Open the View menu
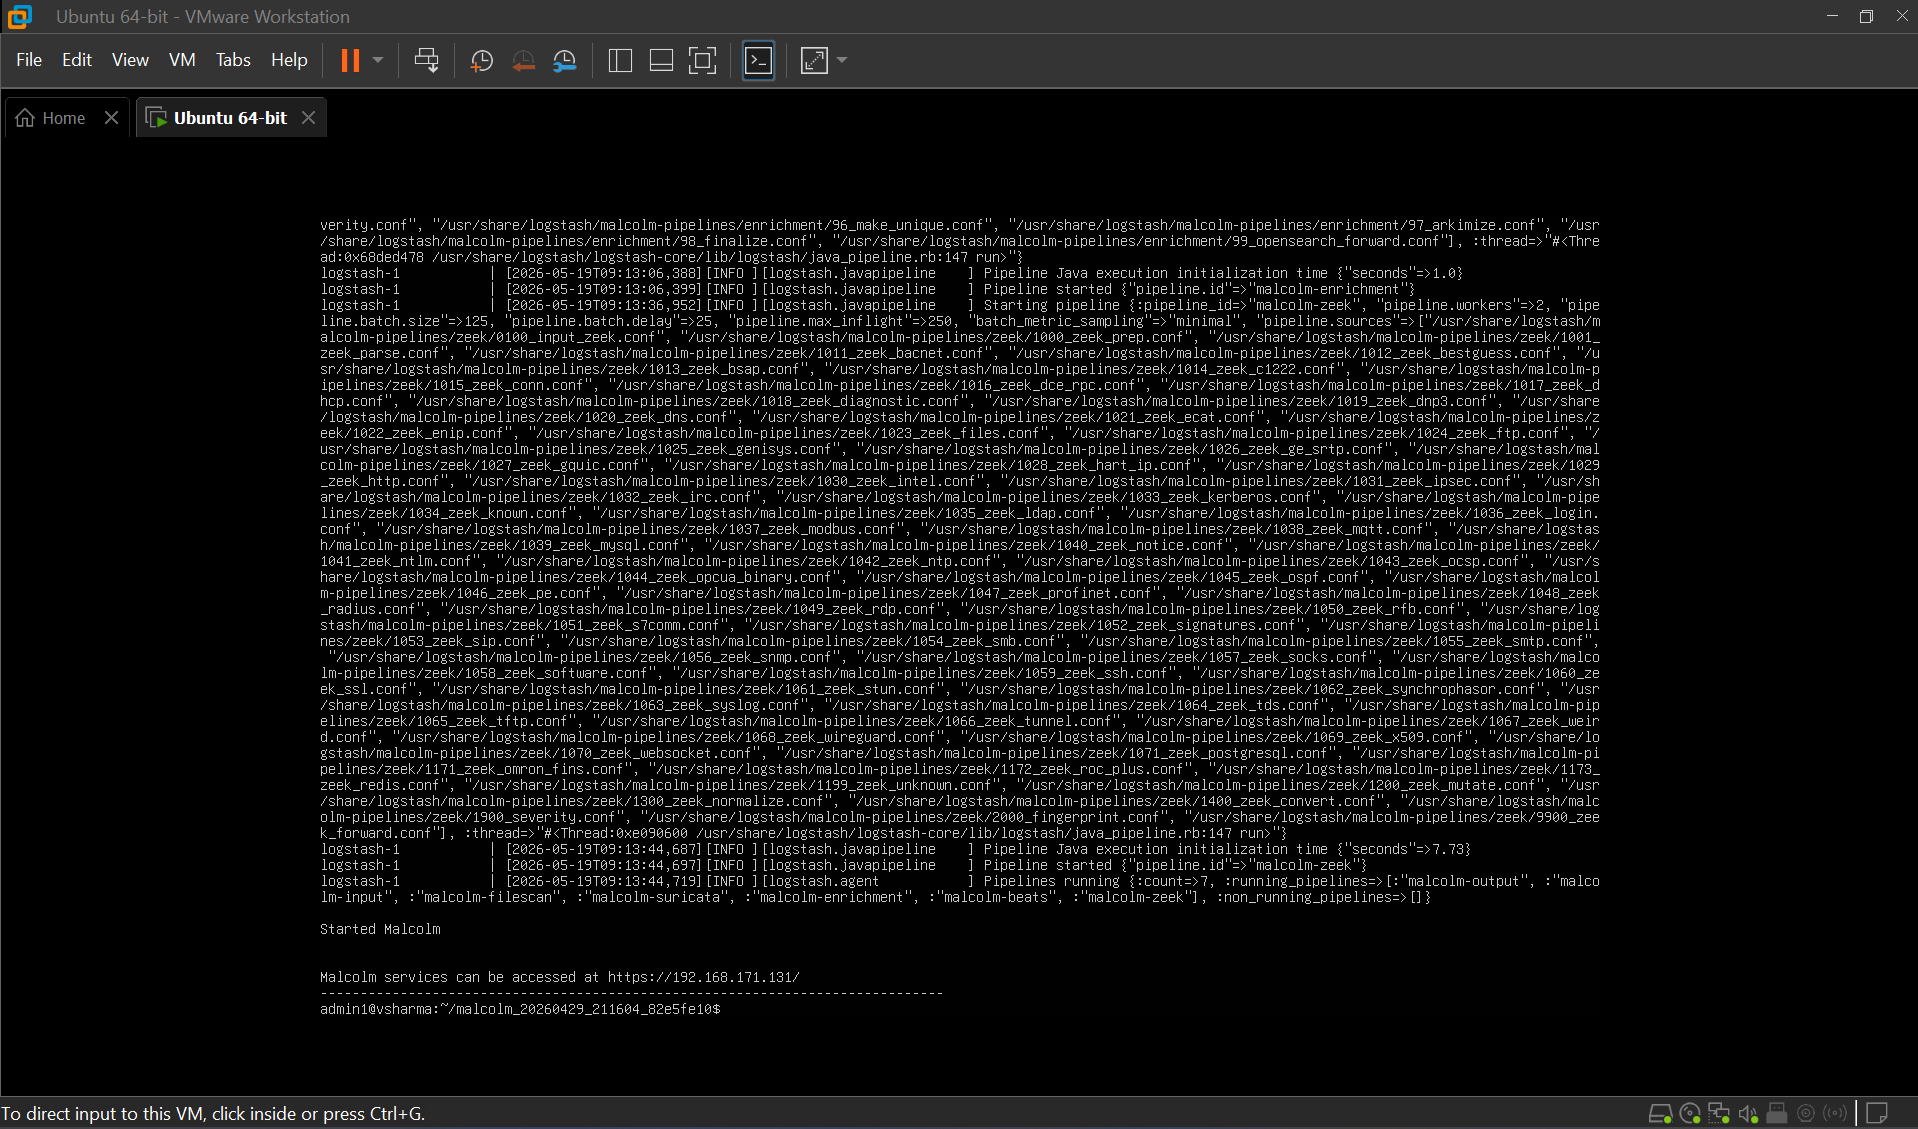 (x=130, y=60)
